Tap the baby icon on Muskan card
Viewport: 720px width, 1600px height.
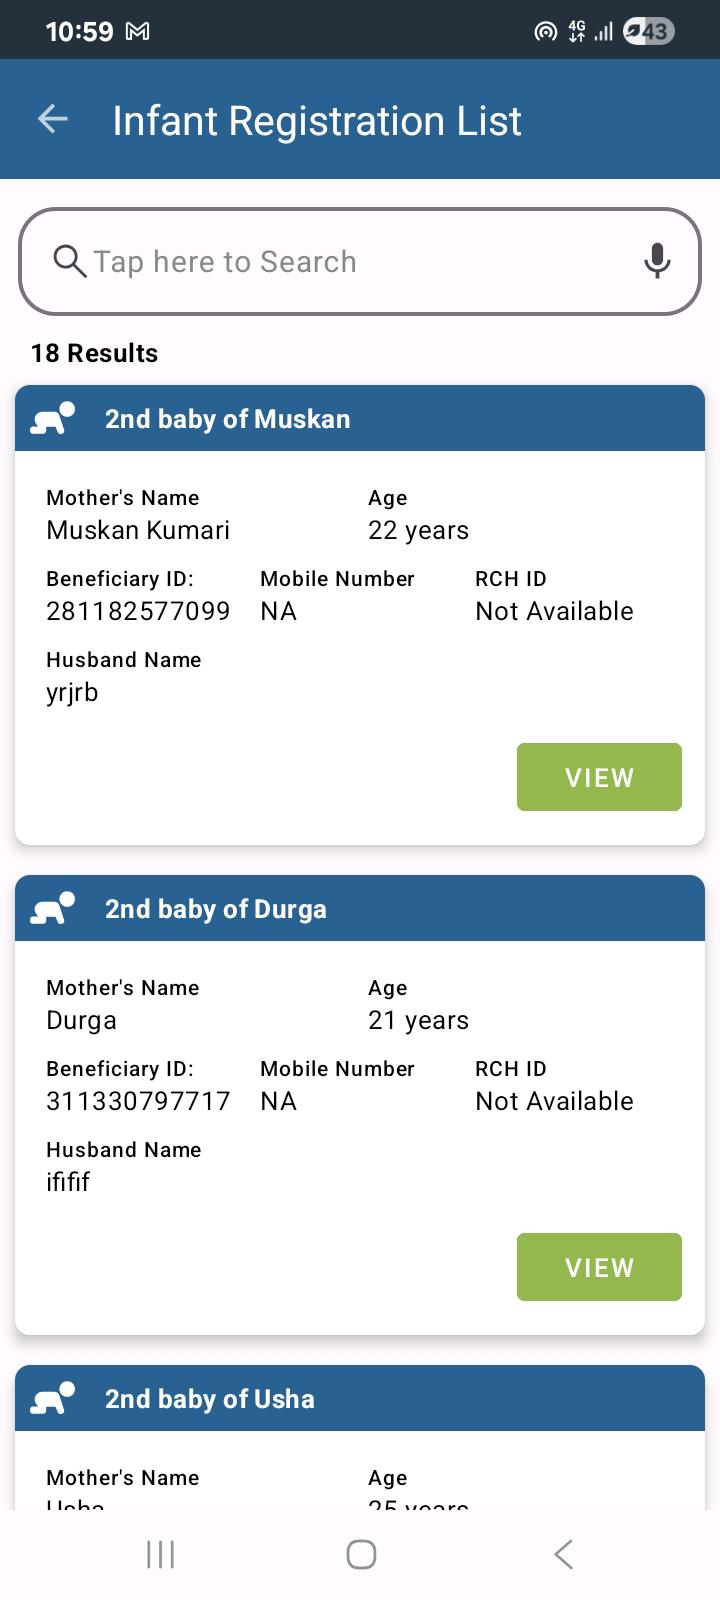[53, 418]
